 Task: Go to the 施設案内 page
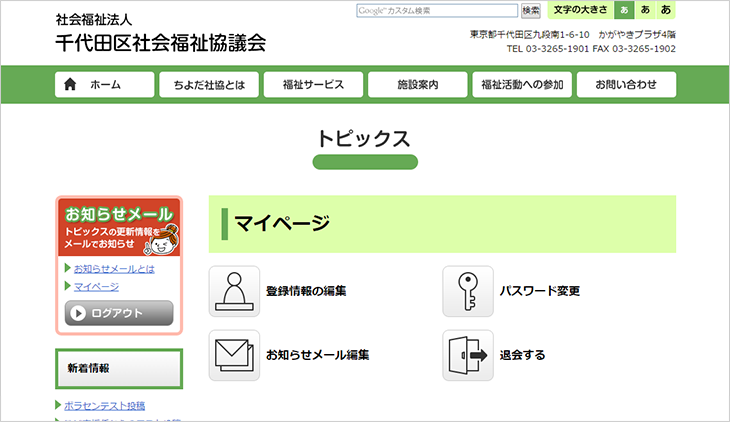[417, 85]
